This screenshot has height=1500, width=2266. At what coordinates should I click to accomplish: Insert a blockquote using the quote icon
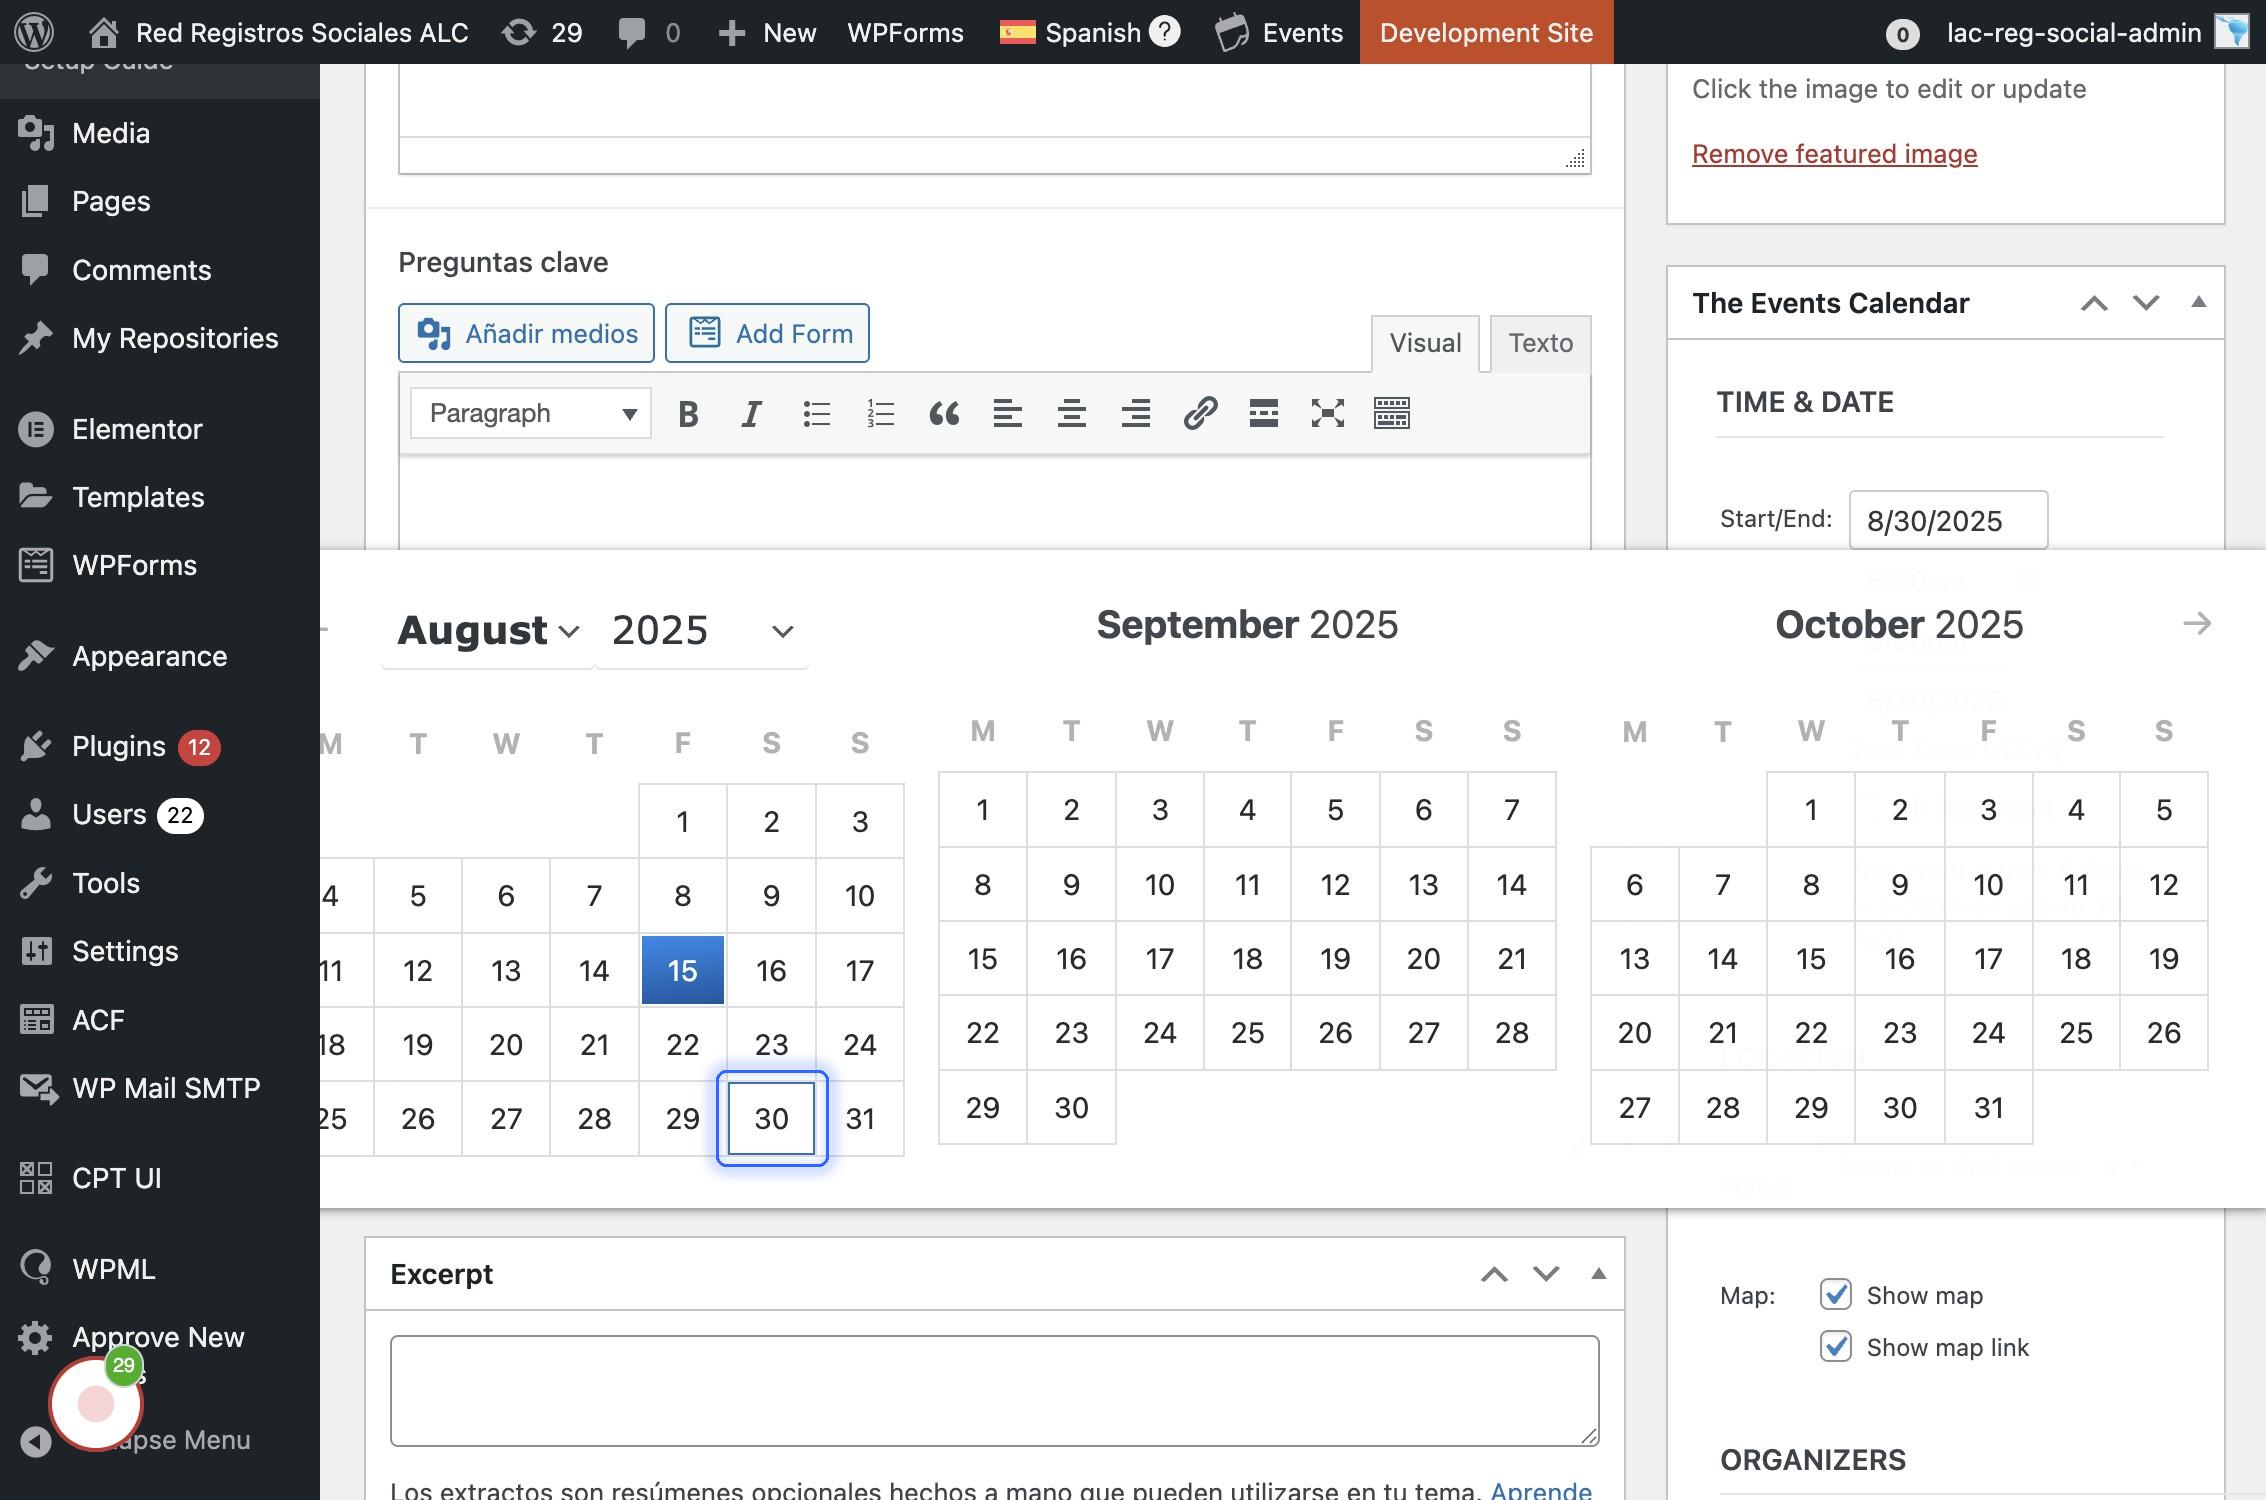click(944, 414)
